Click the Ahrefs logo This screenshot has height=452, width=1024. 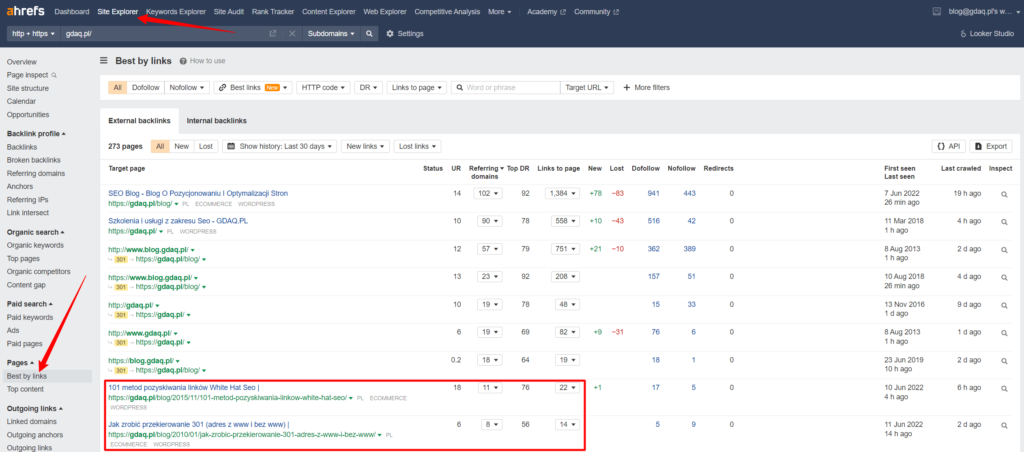24,11
